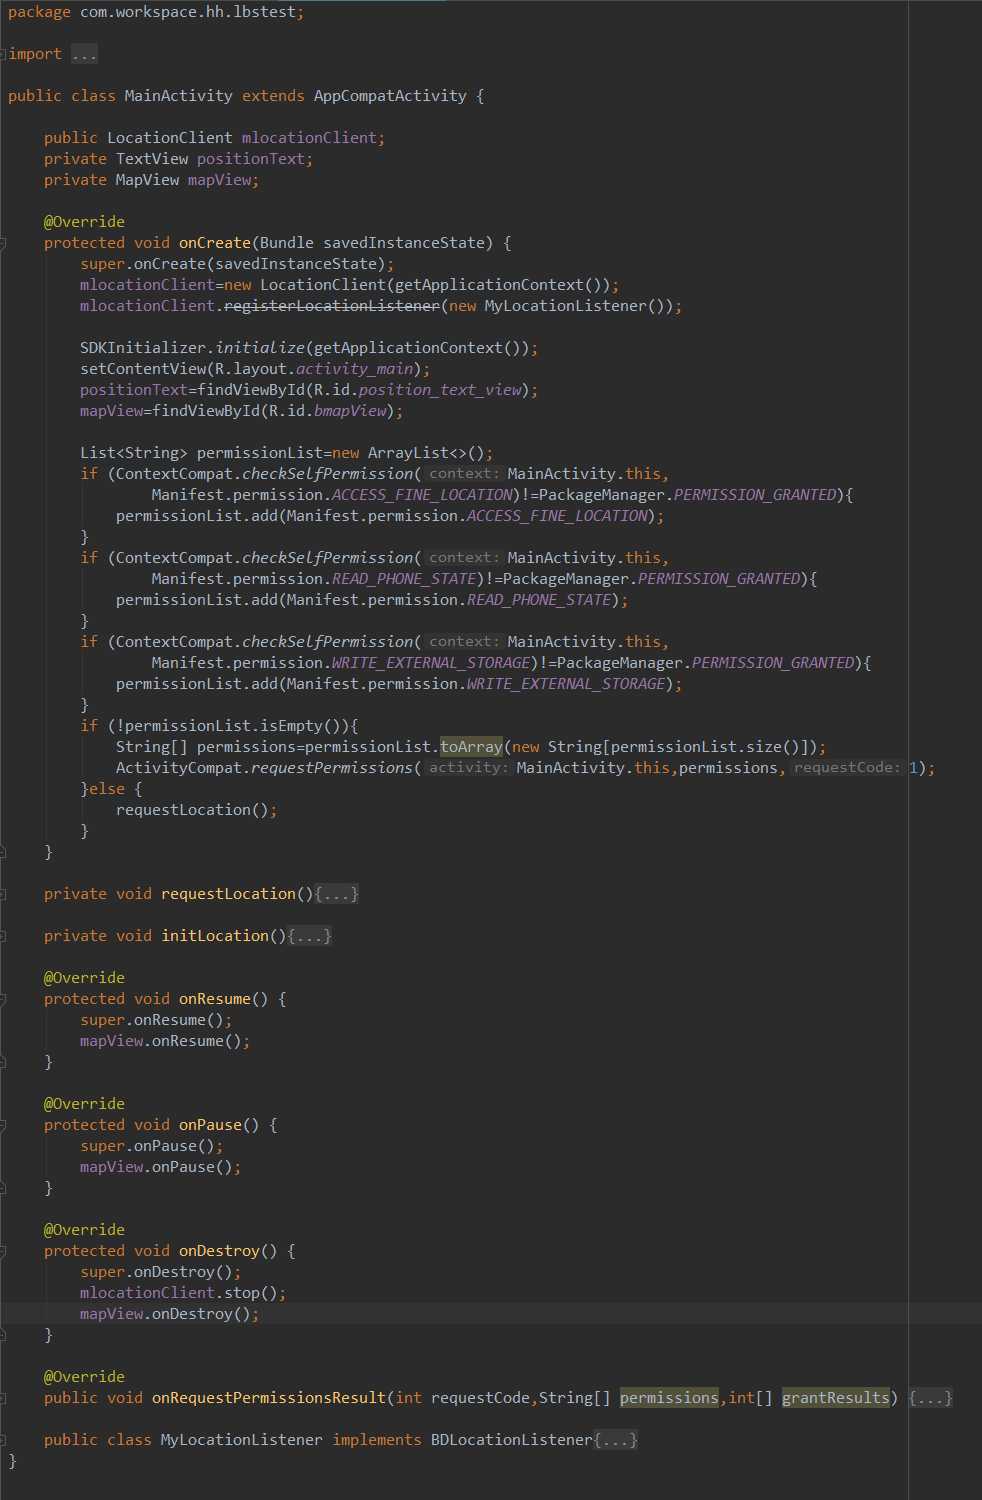The image size is (982, 1500).
Task: Click positionText in the TextView field declaration
Action: pyautogui.click(x=250, y=159)
